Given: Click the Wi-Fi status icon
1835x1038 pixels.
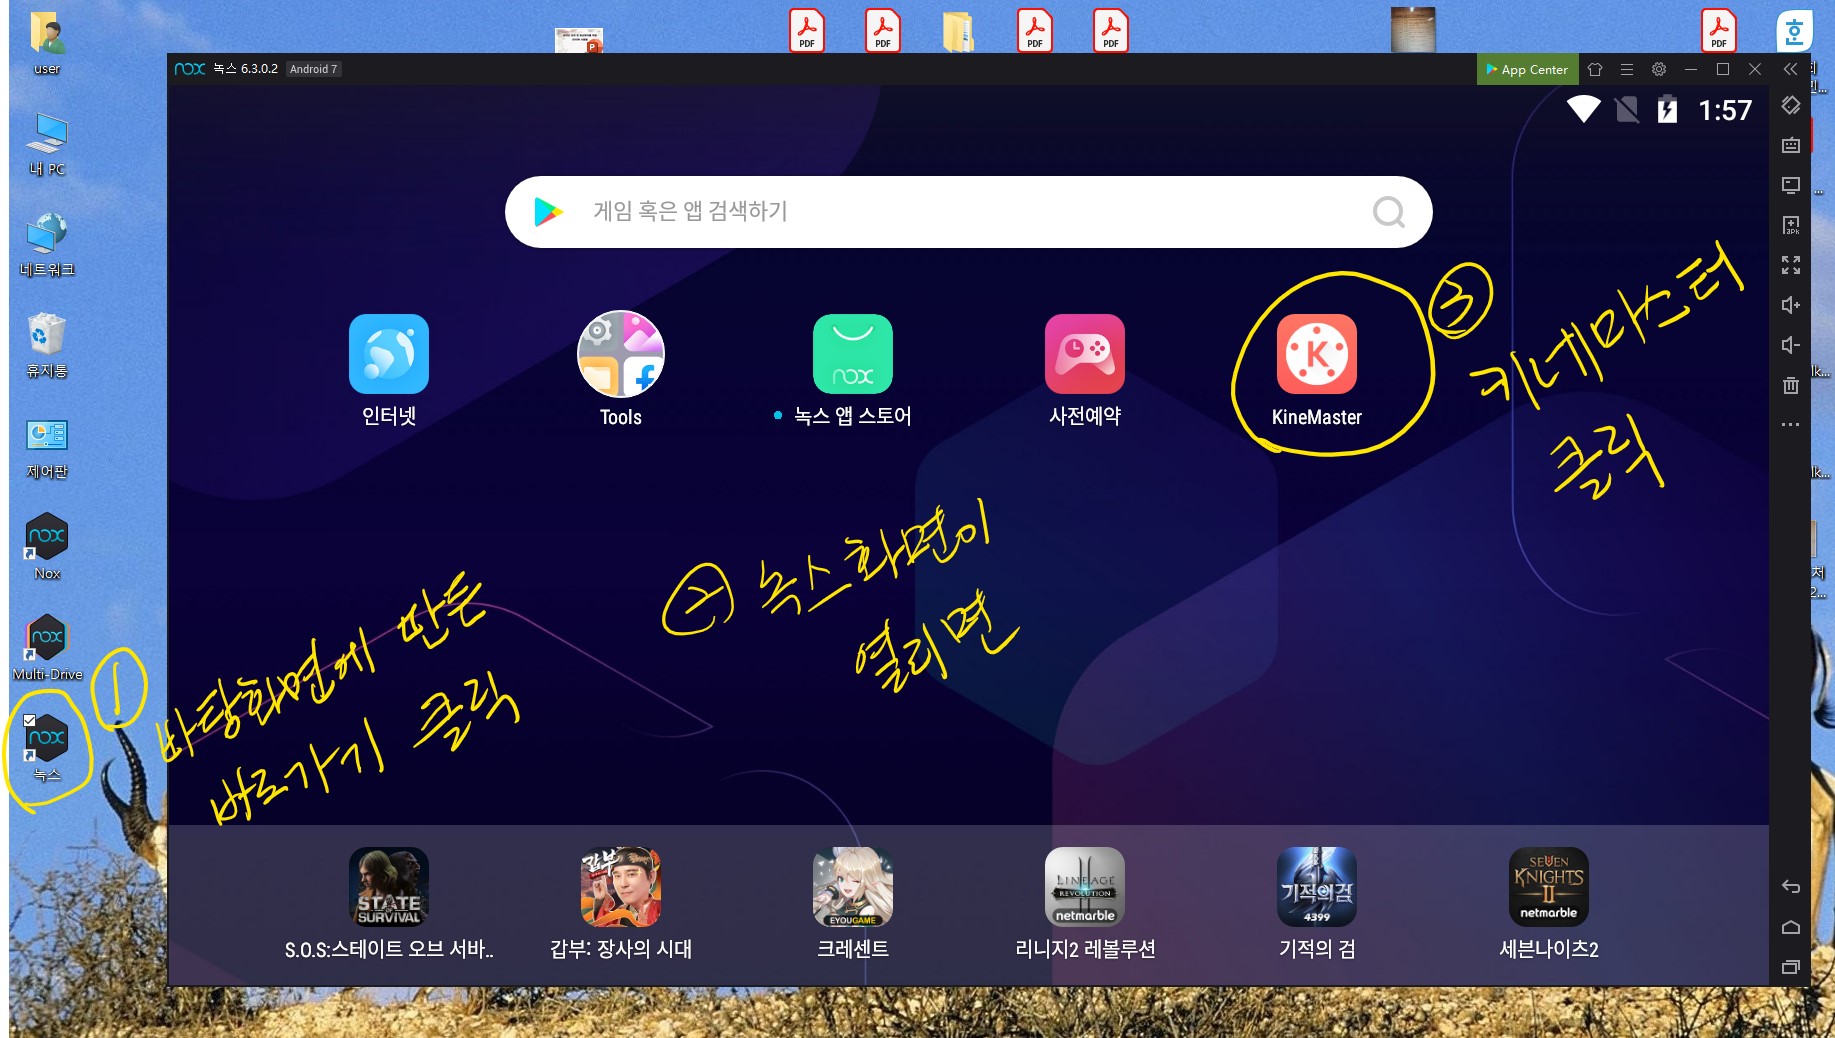Looking at the screenshot, I should tap(1584, 109).
